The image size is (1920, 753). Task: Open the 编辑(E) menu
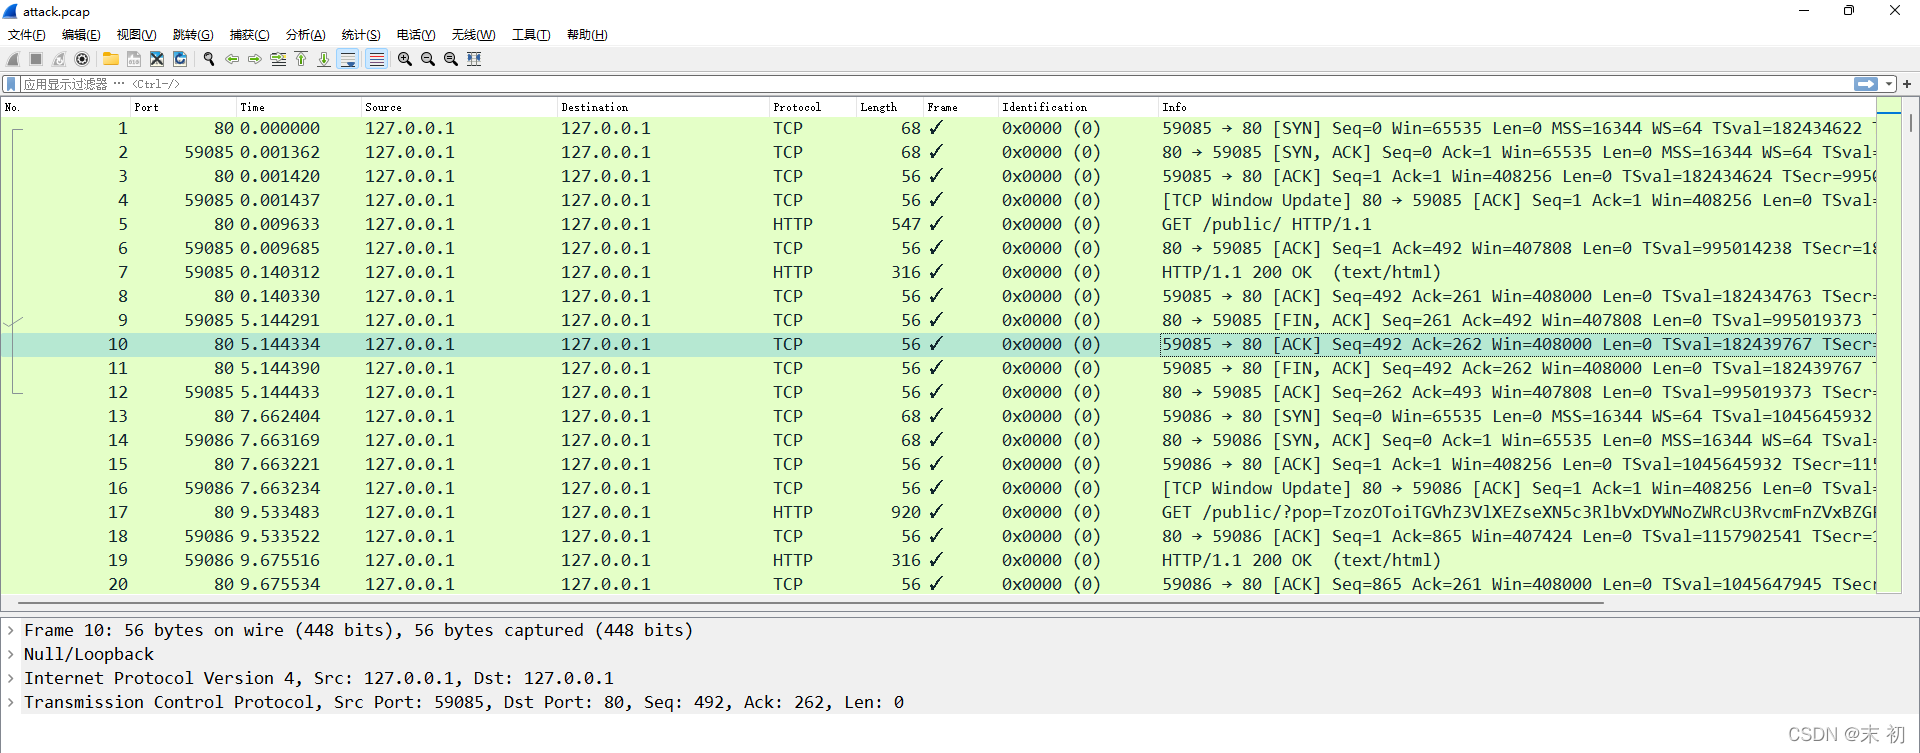pyautogui.click(x=81, y=35)
